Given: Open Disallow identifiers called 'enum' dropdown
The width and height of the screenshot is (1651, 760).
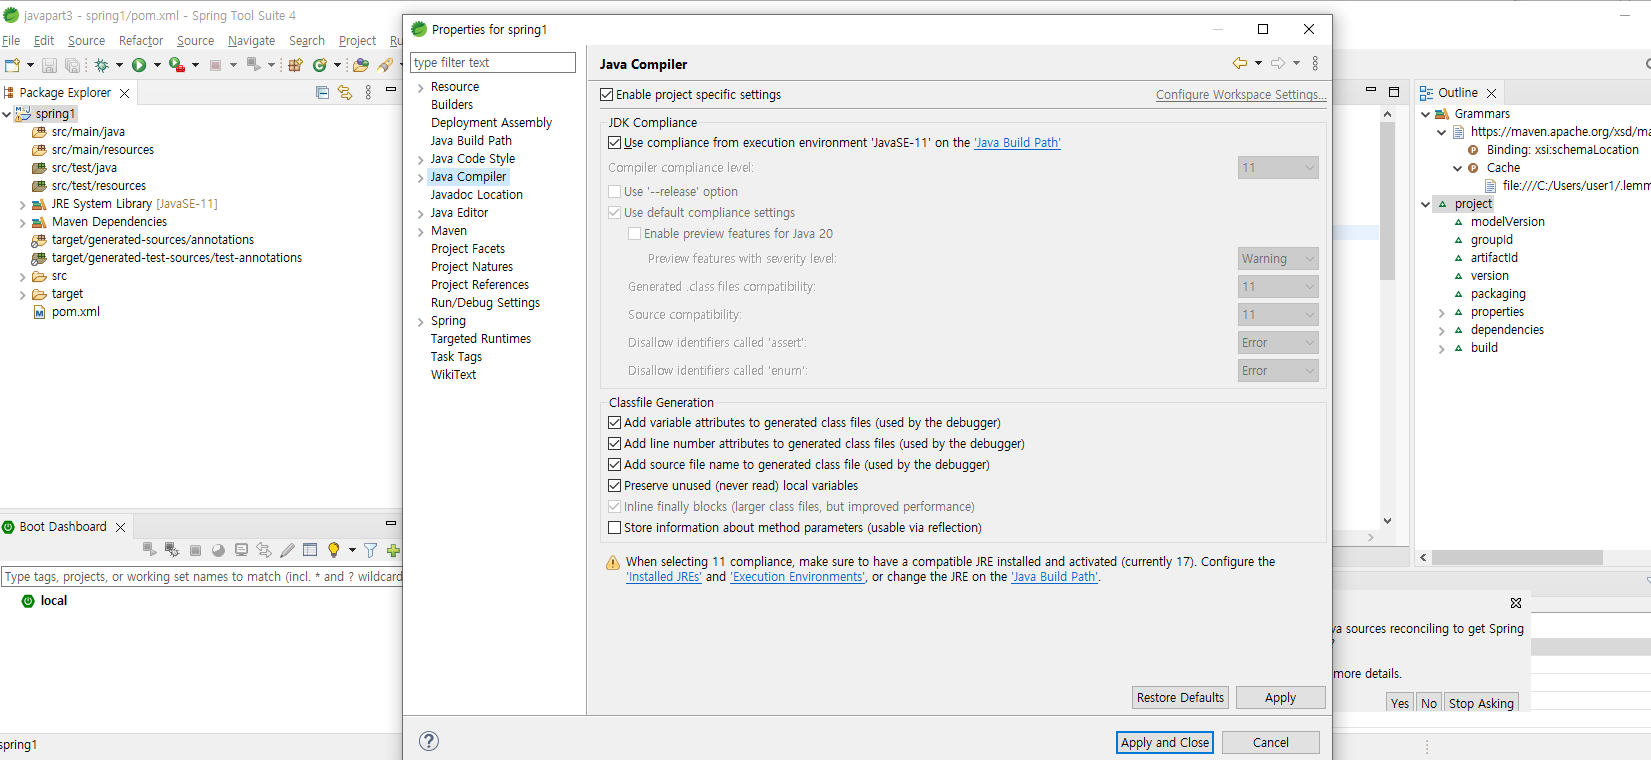Looking at the screenshot, I should (x=1278, y=371).
